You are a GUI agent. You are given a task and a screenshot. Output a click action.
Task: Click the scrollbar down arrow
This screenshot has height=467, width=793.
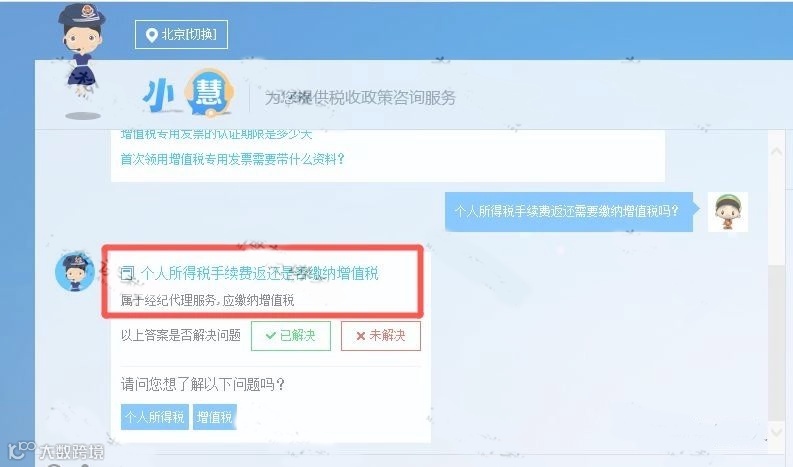776,432
